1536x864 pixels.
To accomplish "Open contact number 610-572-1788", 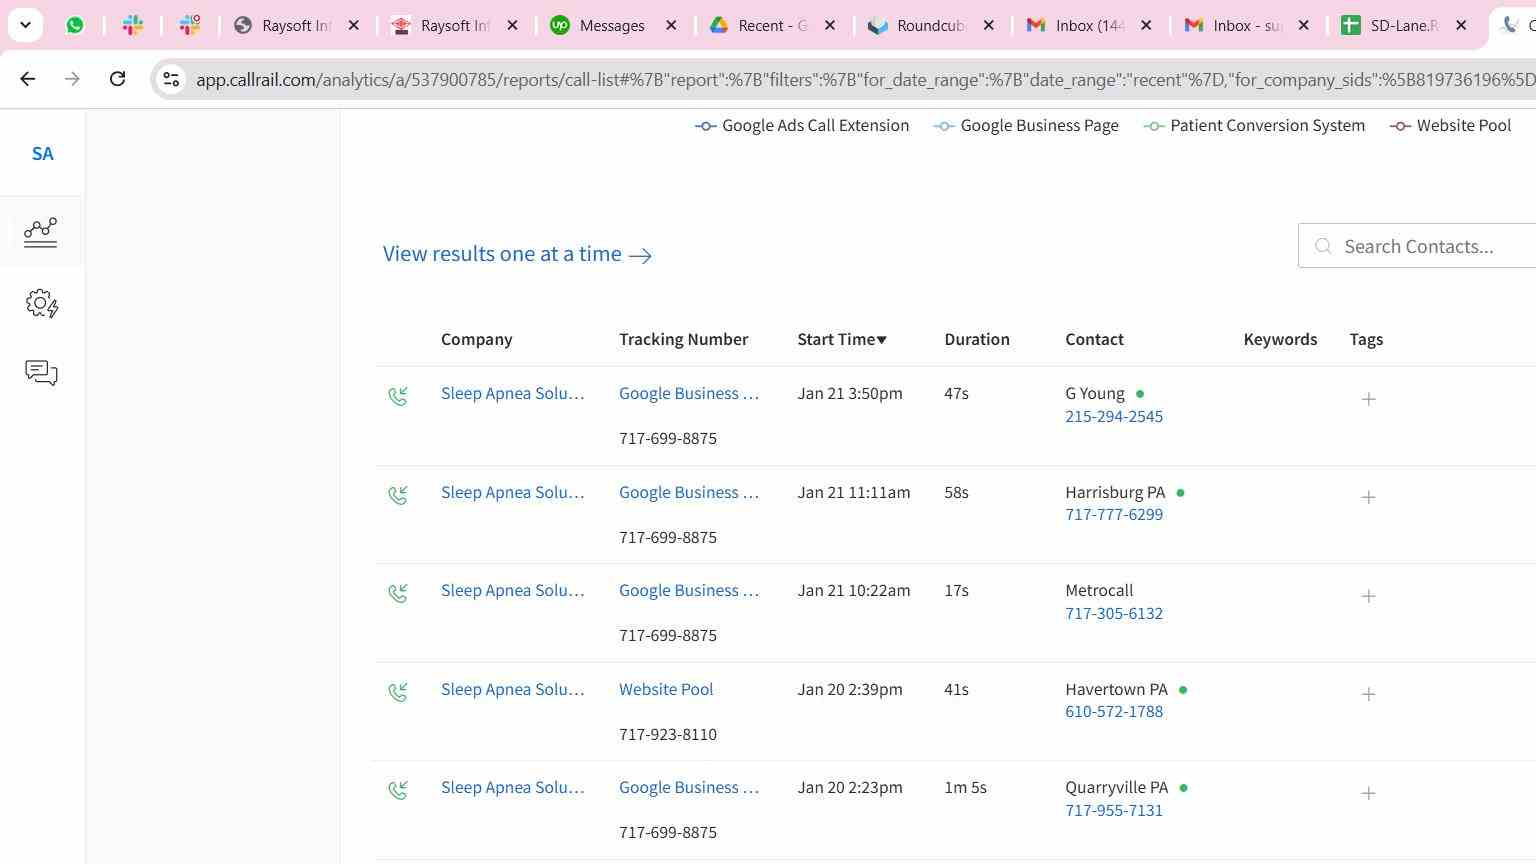I will [1114, 712].
